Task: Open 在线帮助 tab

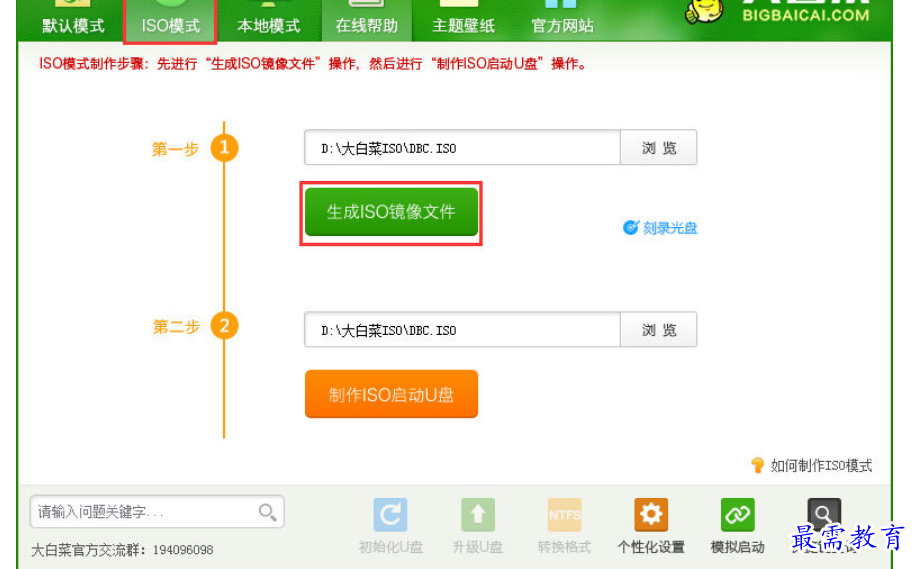Action: (366, 21)
